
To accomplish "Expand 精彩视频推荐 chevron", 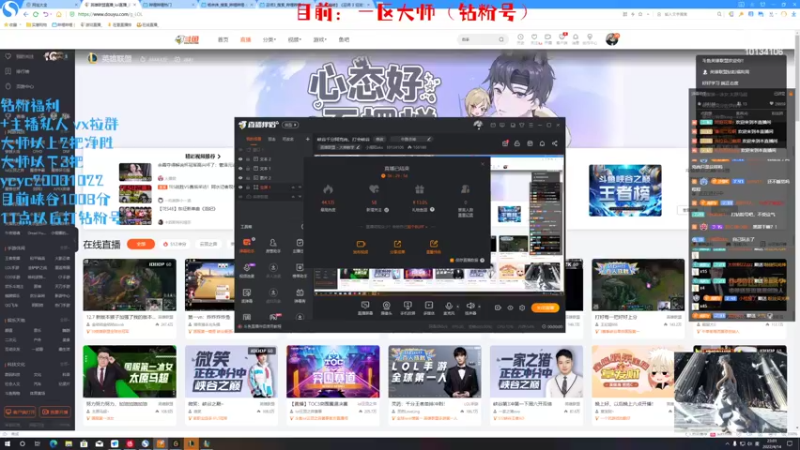I will pyautogui.click(x=219, y=156).
